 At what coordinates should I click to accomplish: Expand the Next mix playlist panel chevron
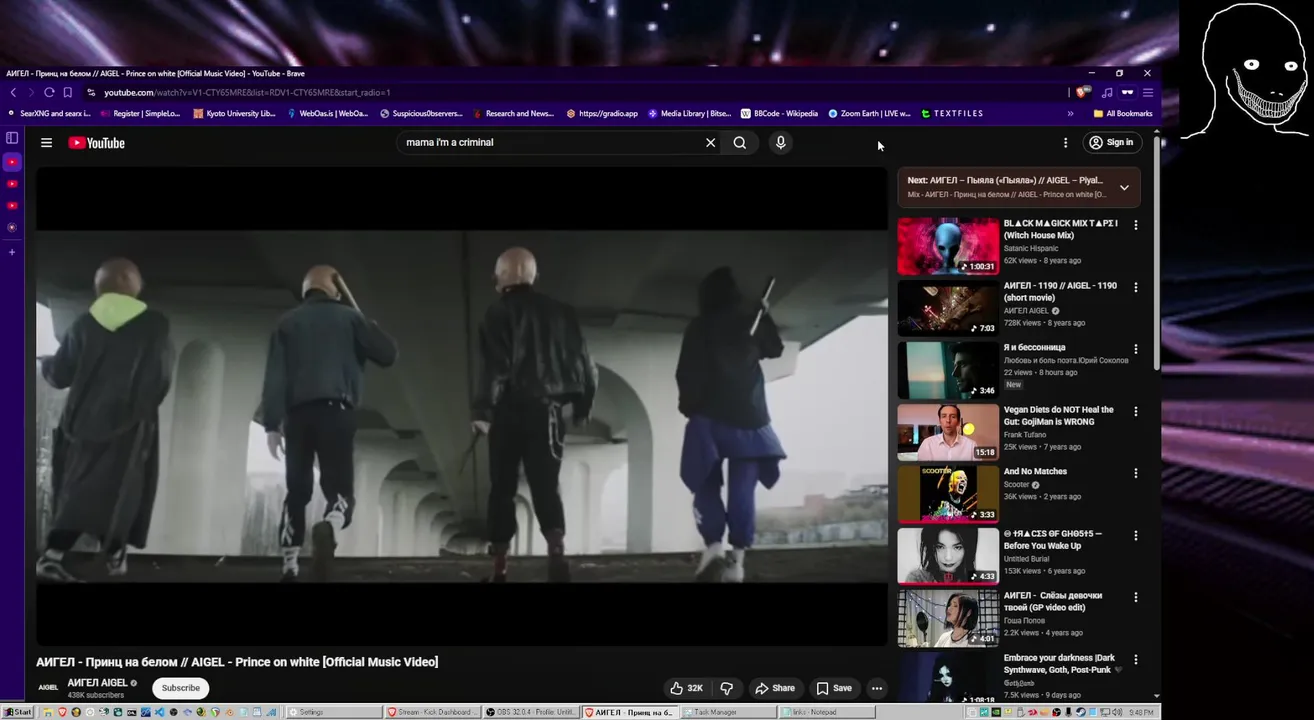[x=1124, y=187]
